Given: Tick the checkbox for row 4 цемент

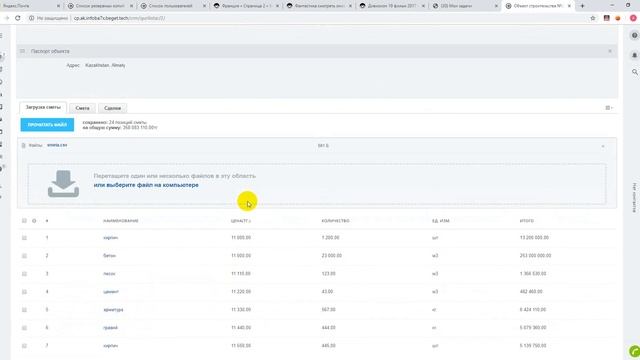Looking at the screenshot, I should point(24,291).
